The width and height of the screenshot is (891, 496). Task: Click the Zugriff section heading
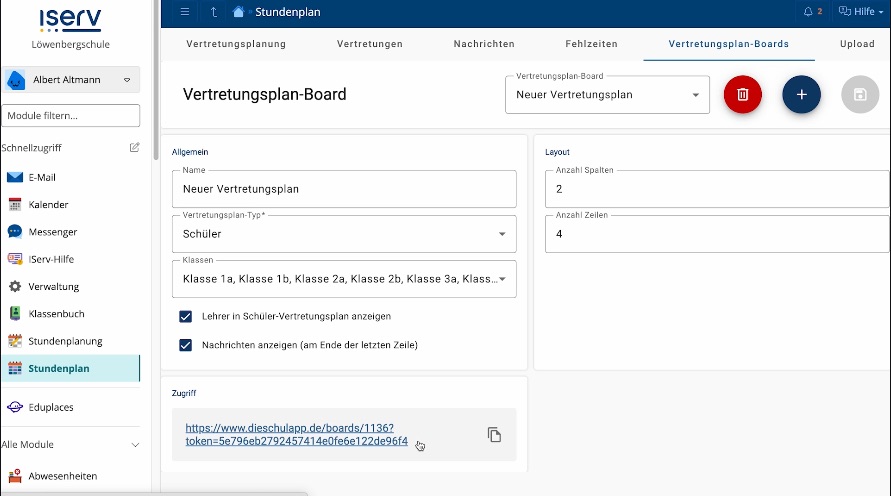(184, 393)
